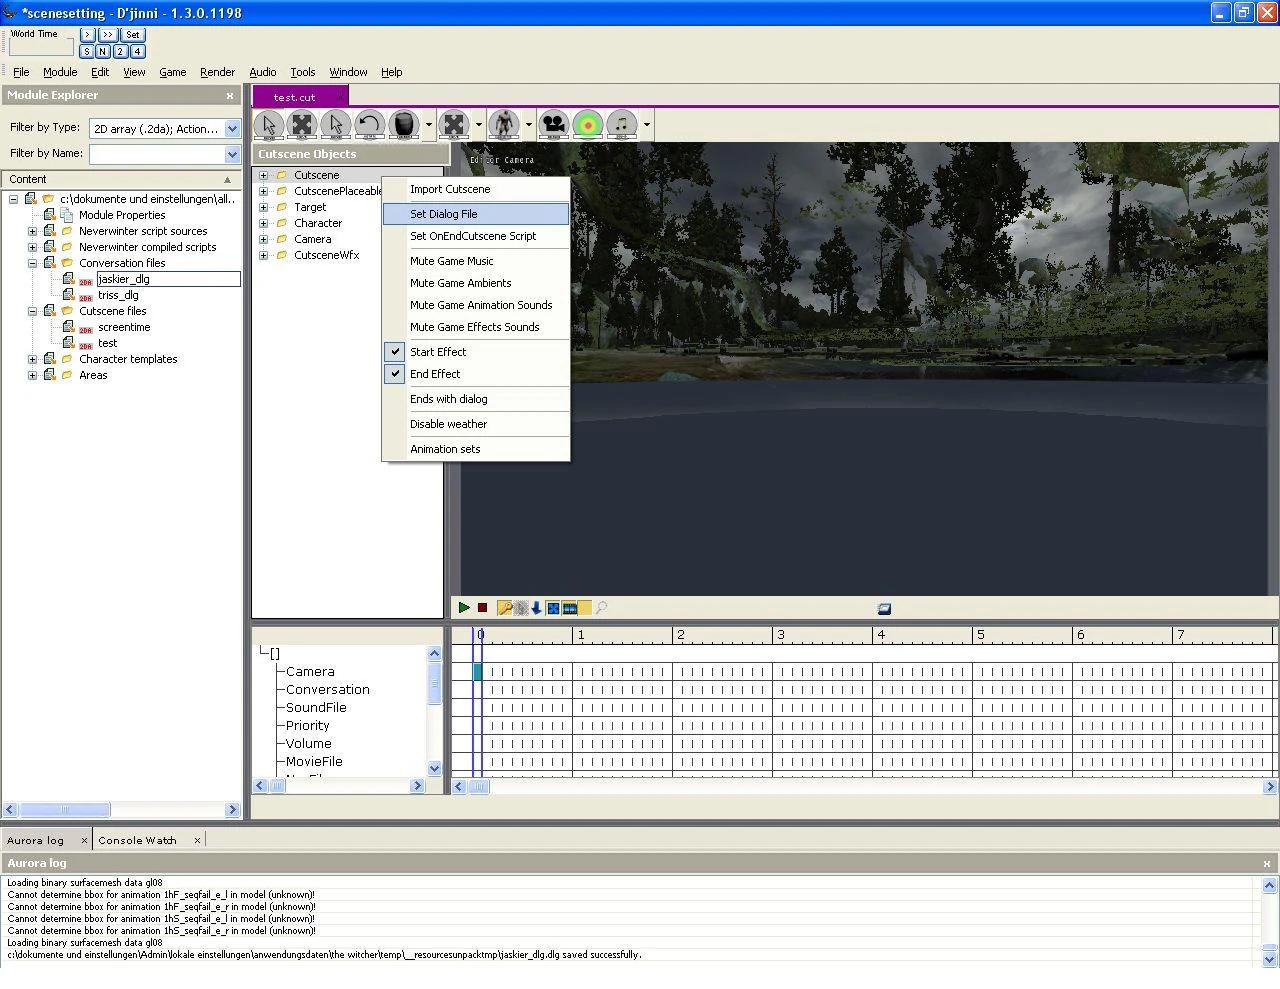The height and width of the screenshot is (989, 1280).
Task: Play the cutscene with green play button
Action: [x=464, y=607]
